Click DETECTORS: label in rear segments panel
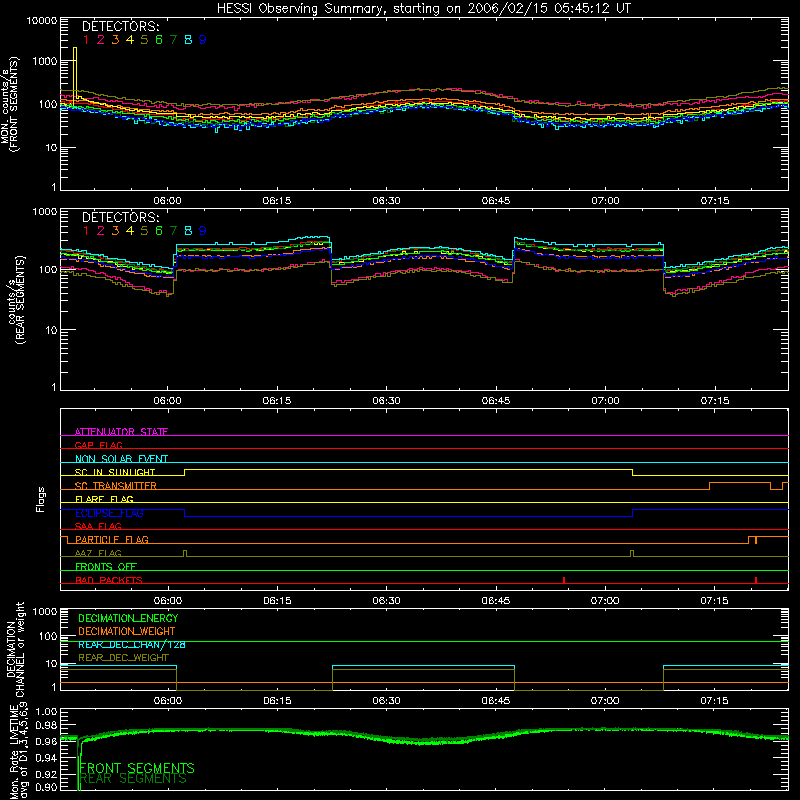This screenshot has height=800, width=800. pyautogui.click(x=120, y=217)
